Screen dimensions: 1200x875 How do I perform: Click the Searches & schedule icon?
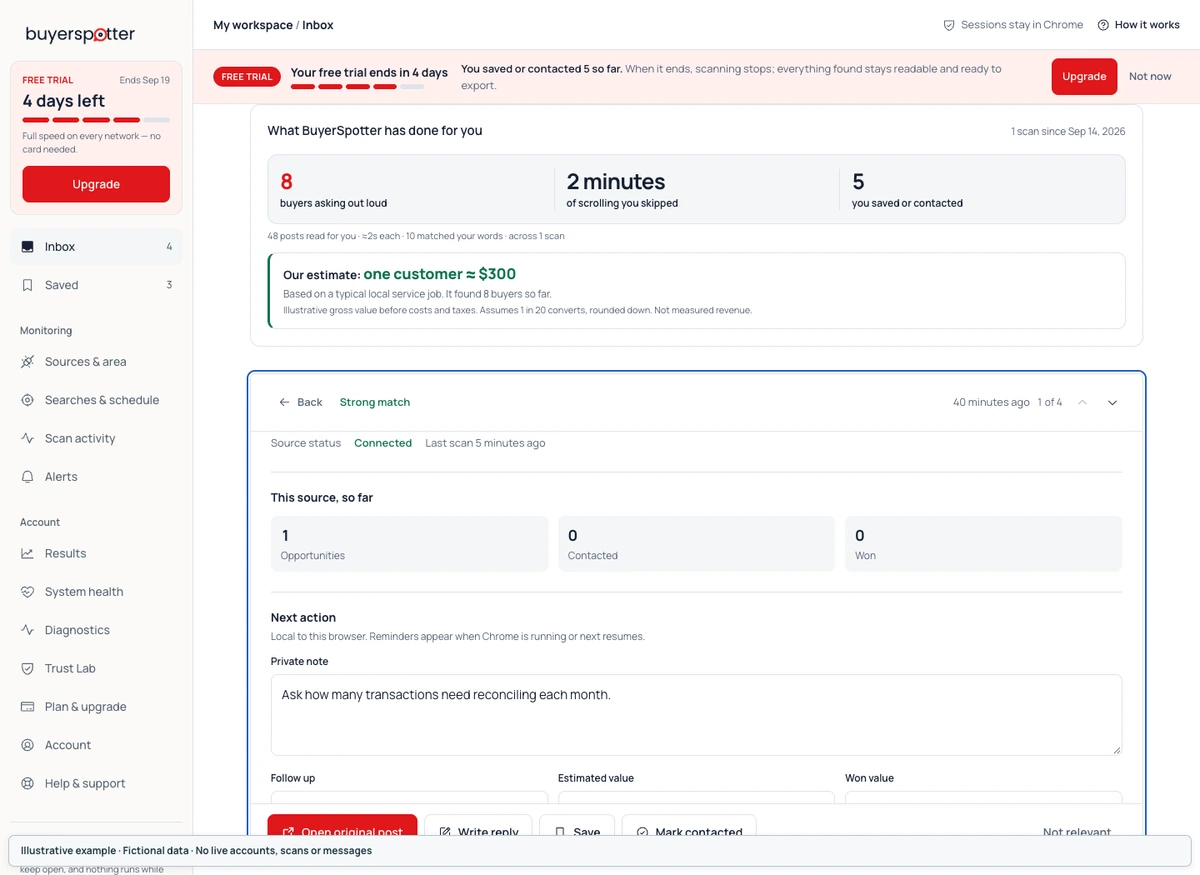pos(27,400)
